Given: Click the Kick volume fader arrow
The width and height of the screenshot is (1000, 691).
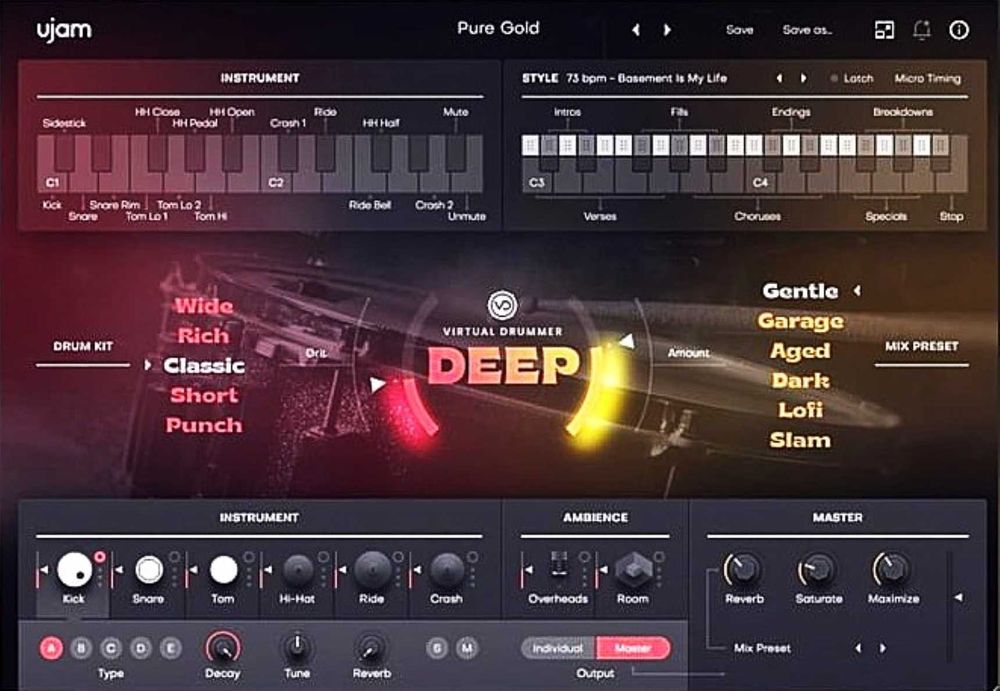Looking at the screenshot, I should [x=44, y=569].
